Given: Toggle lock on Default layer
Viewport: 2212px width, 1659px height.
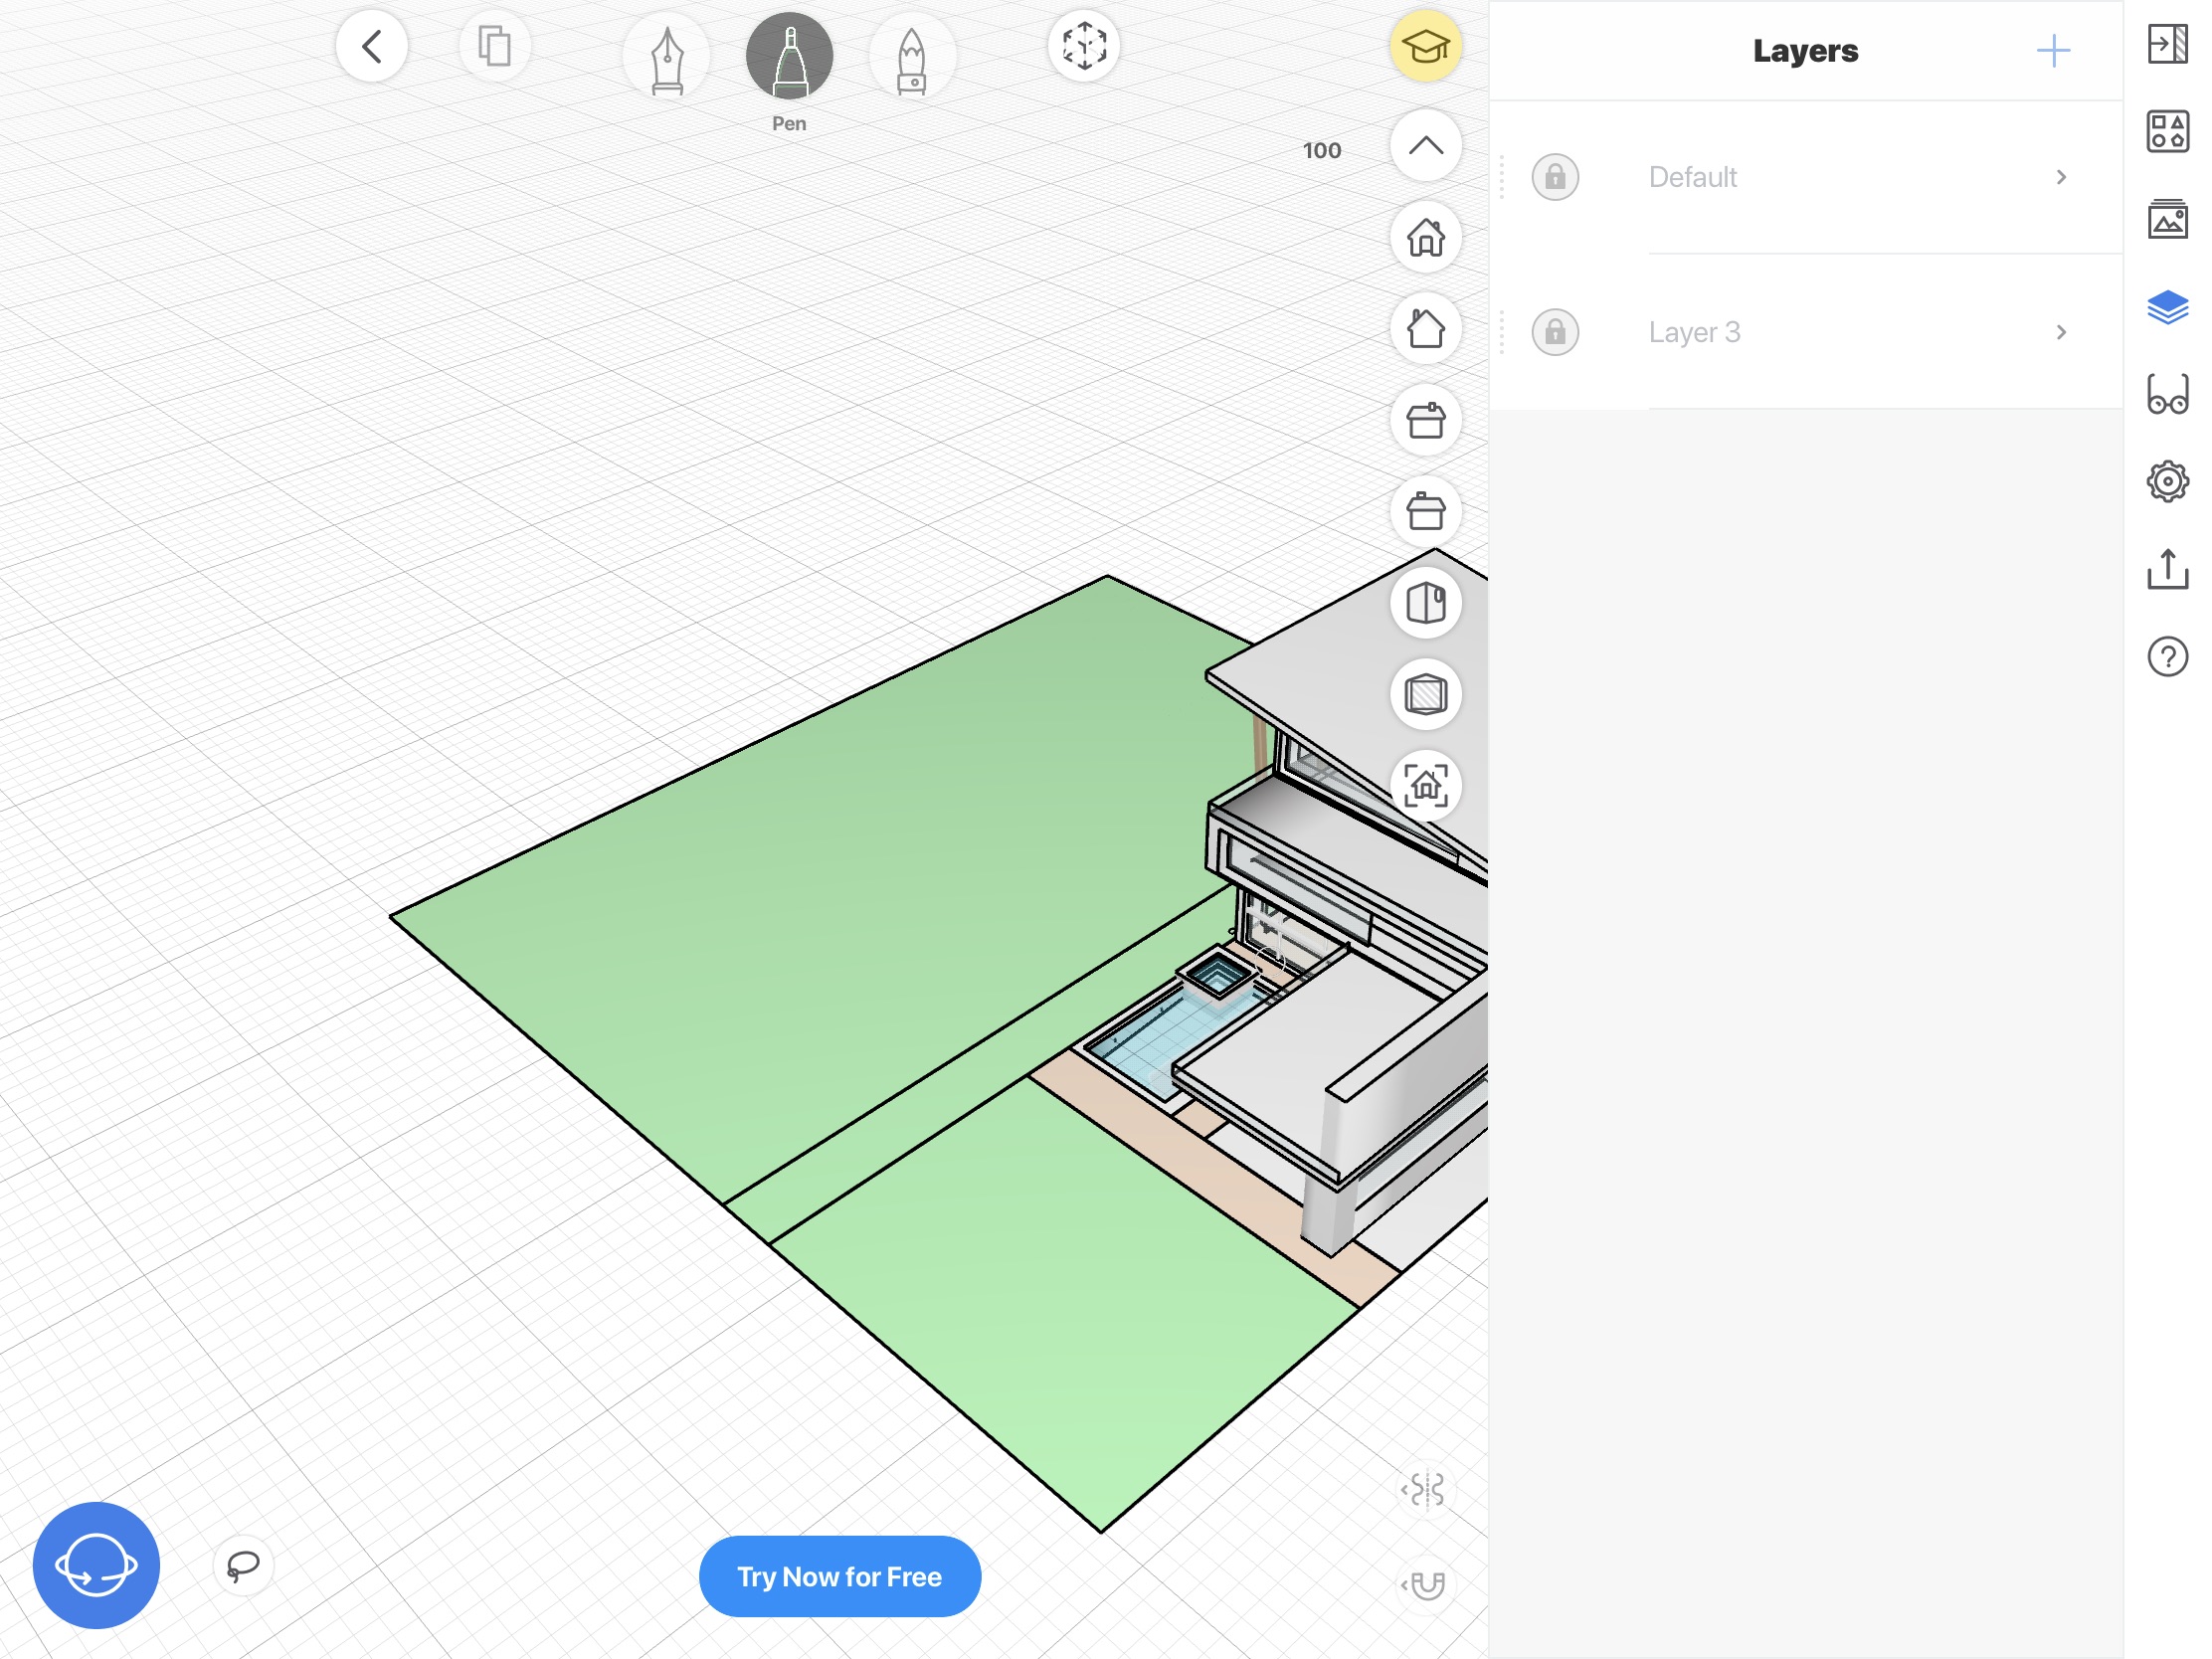Looking at the screenshot, I should click(1556, 176).
